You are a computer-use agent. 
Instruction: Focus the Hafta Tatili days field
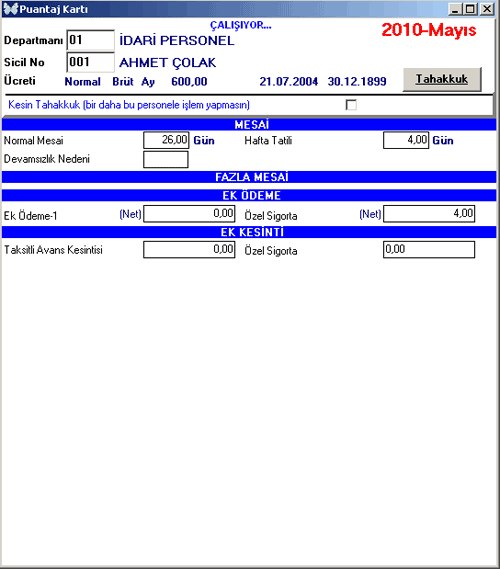point(406,140)
